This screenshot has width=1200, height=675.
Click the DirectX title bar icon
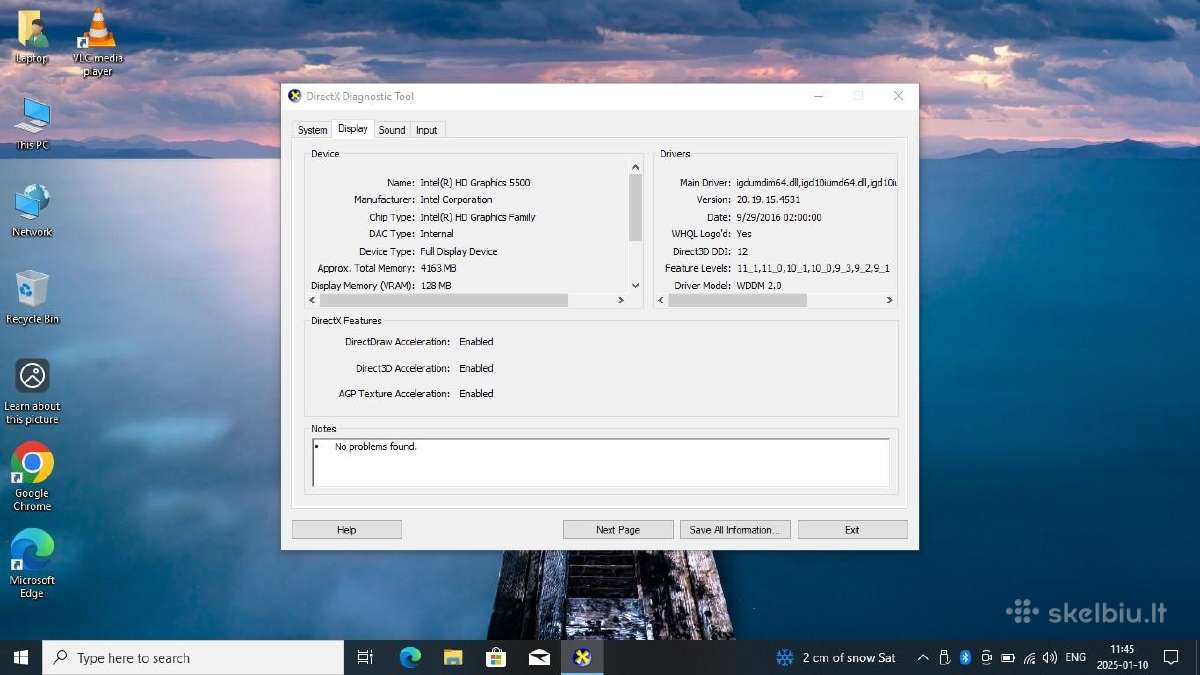pyautogui.click(x=294, y=96)
